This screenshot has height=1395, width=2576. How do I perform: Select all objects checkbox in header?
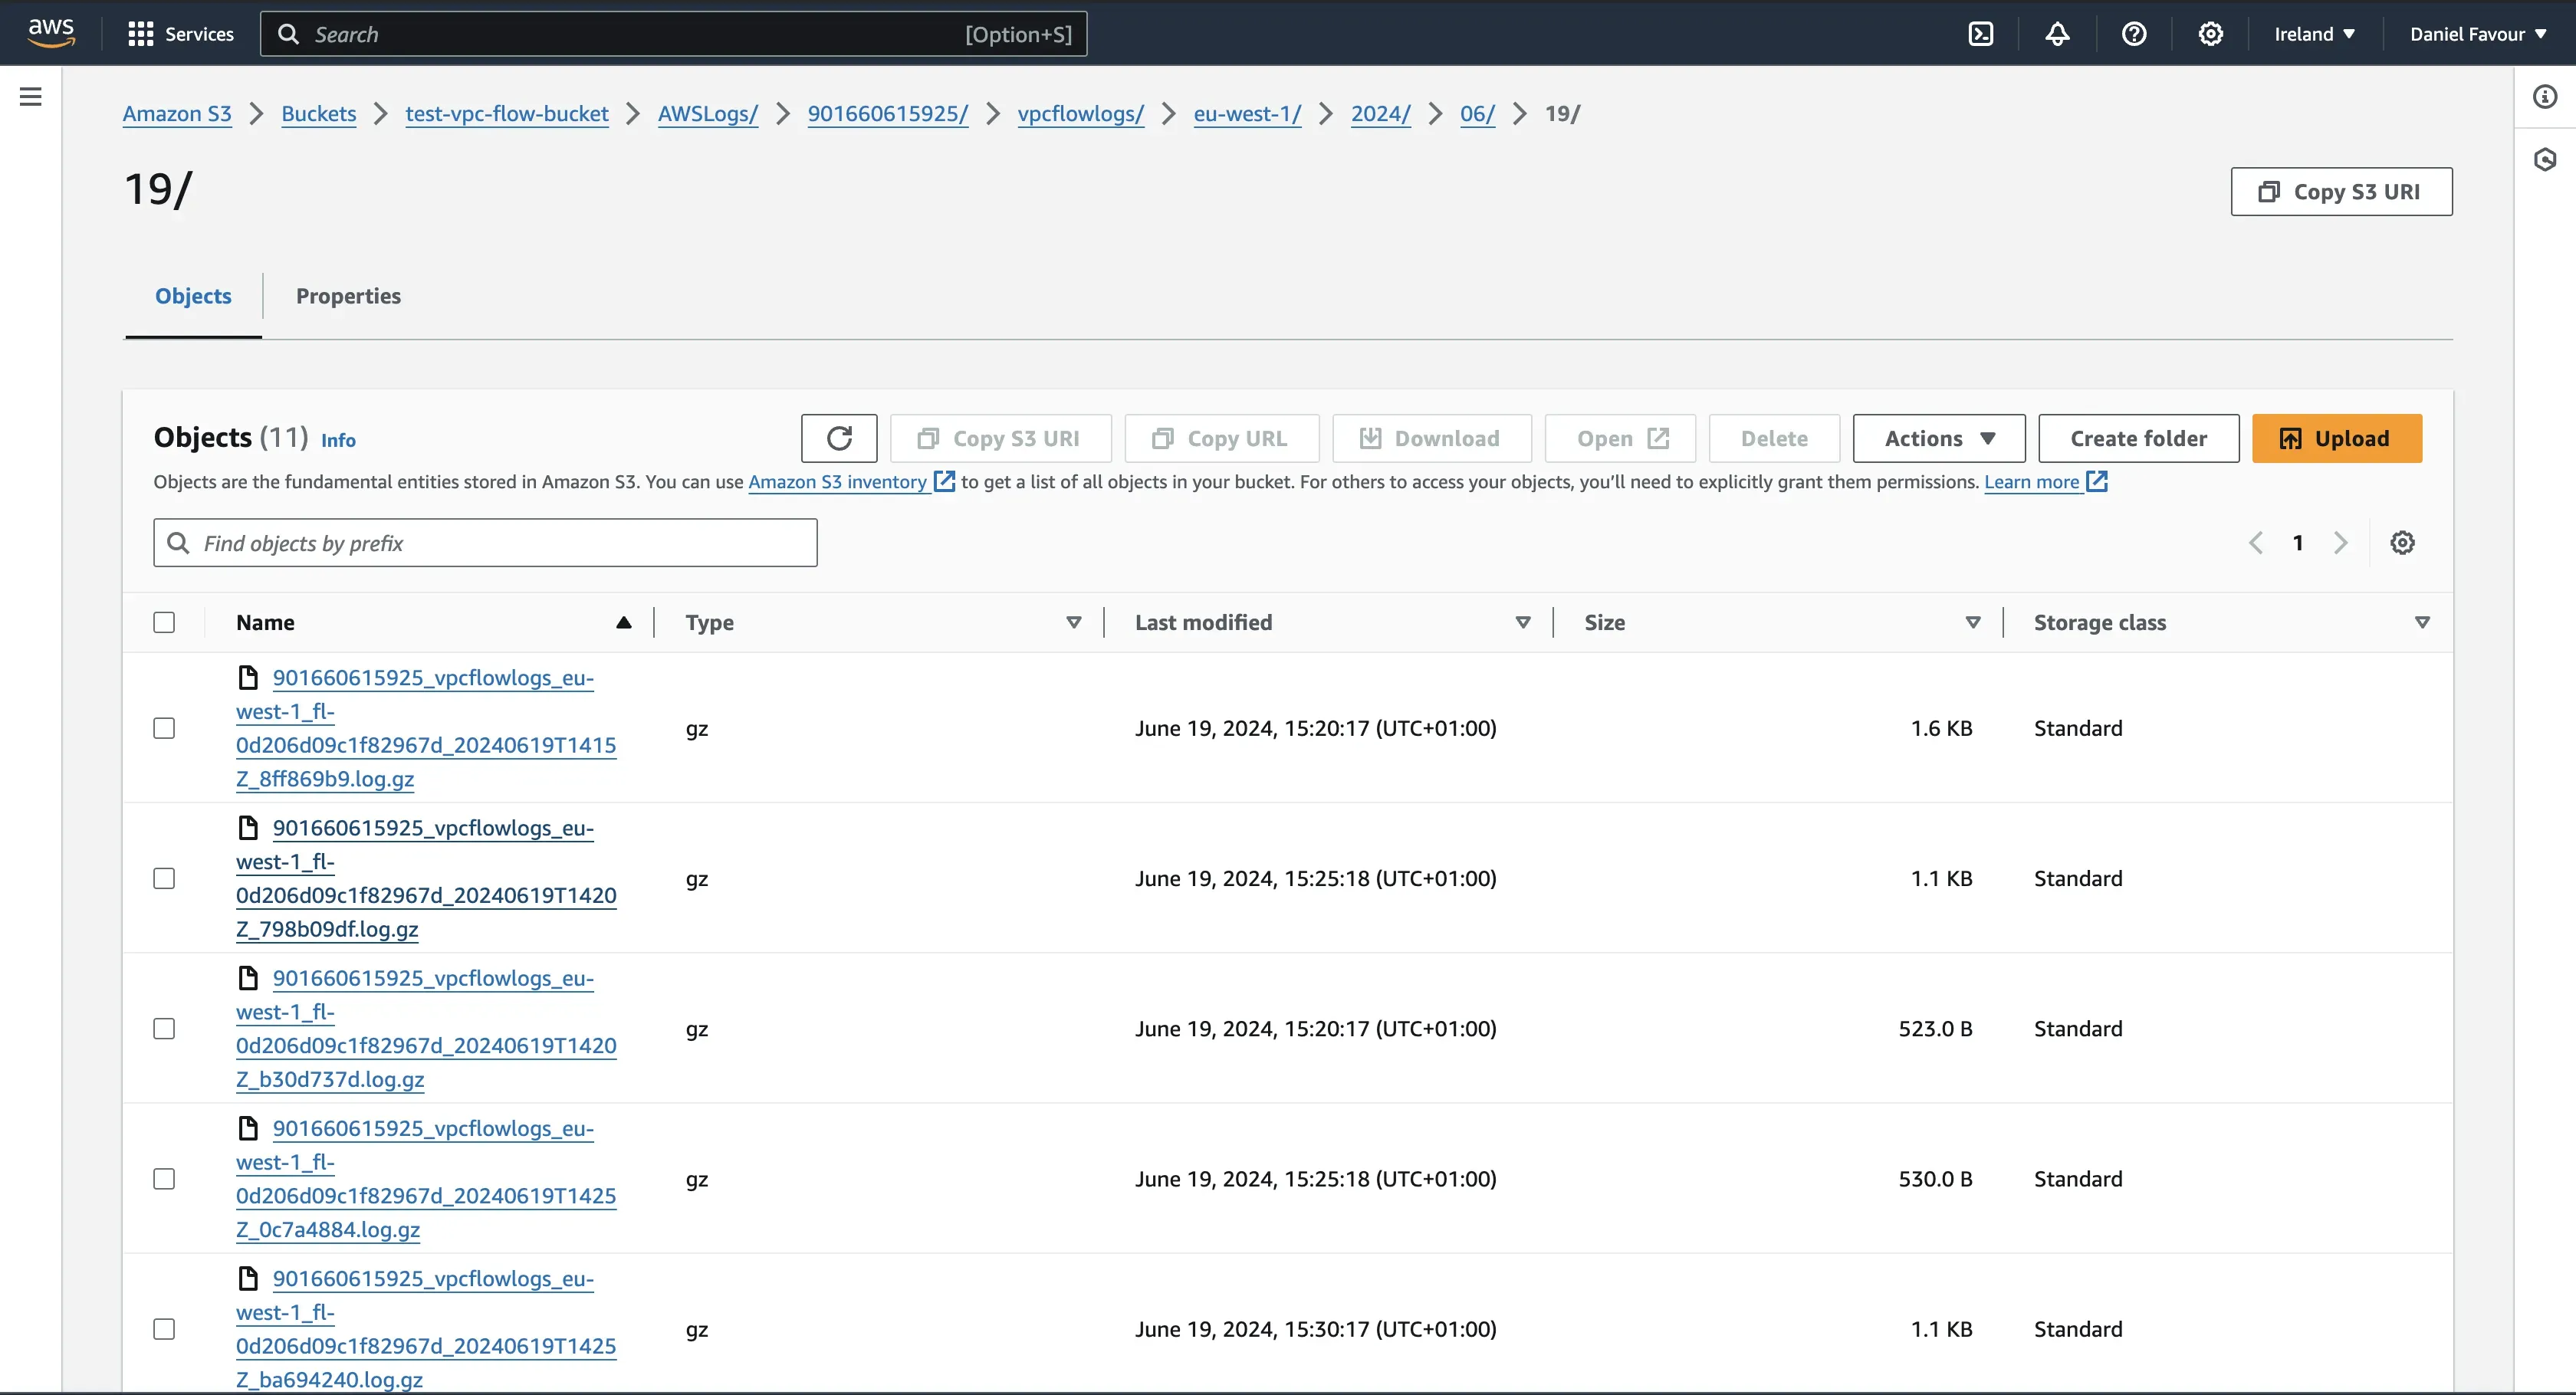164,622
